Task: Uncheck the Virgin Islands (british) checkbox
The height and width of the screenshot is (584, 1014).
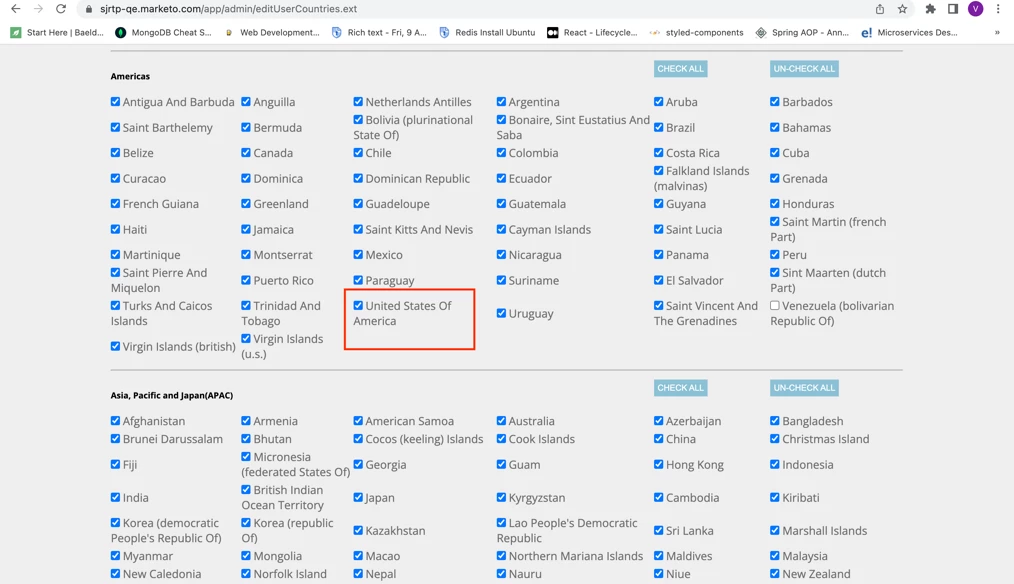Action: [115, 346]
